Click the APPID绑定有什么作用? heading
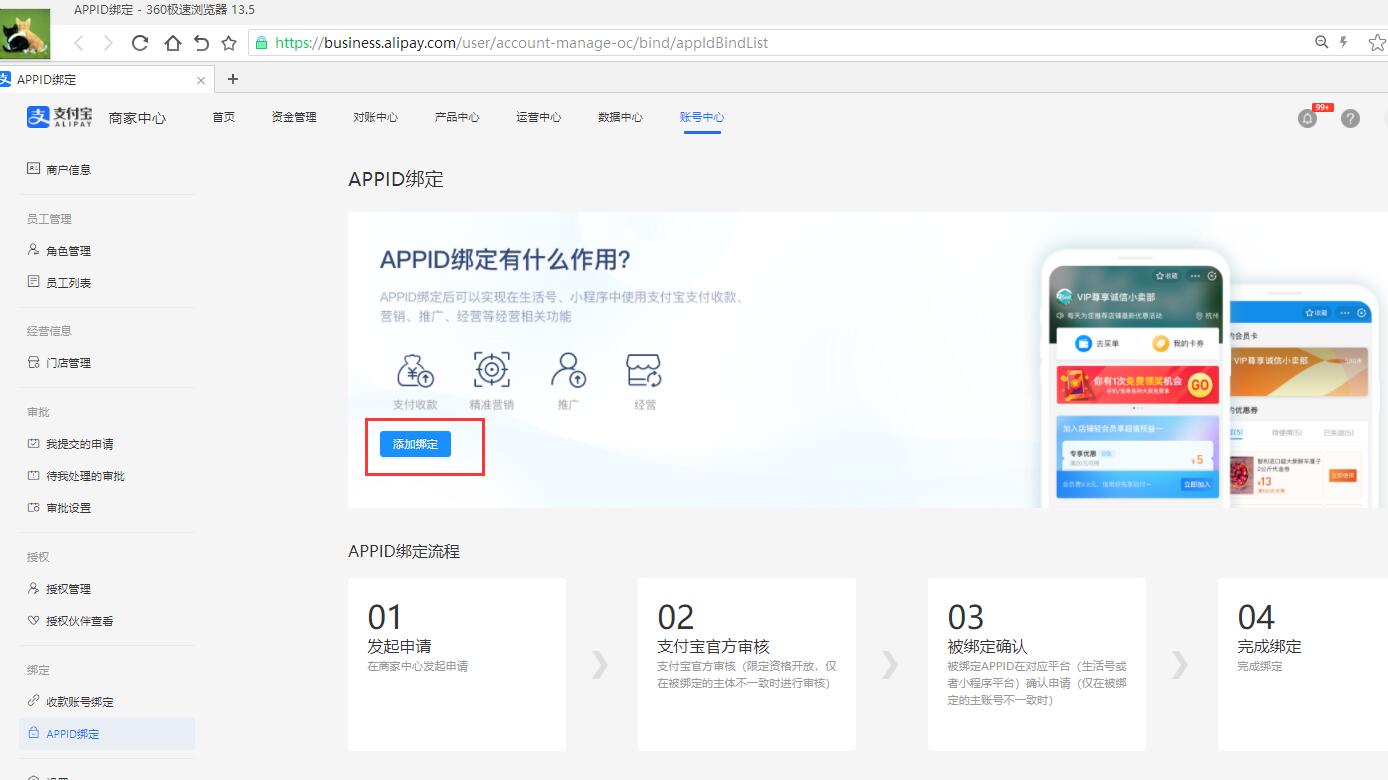 505,260
